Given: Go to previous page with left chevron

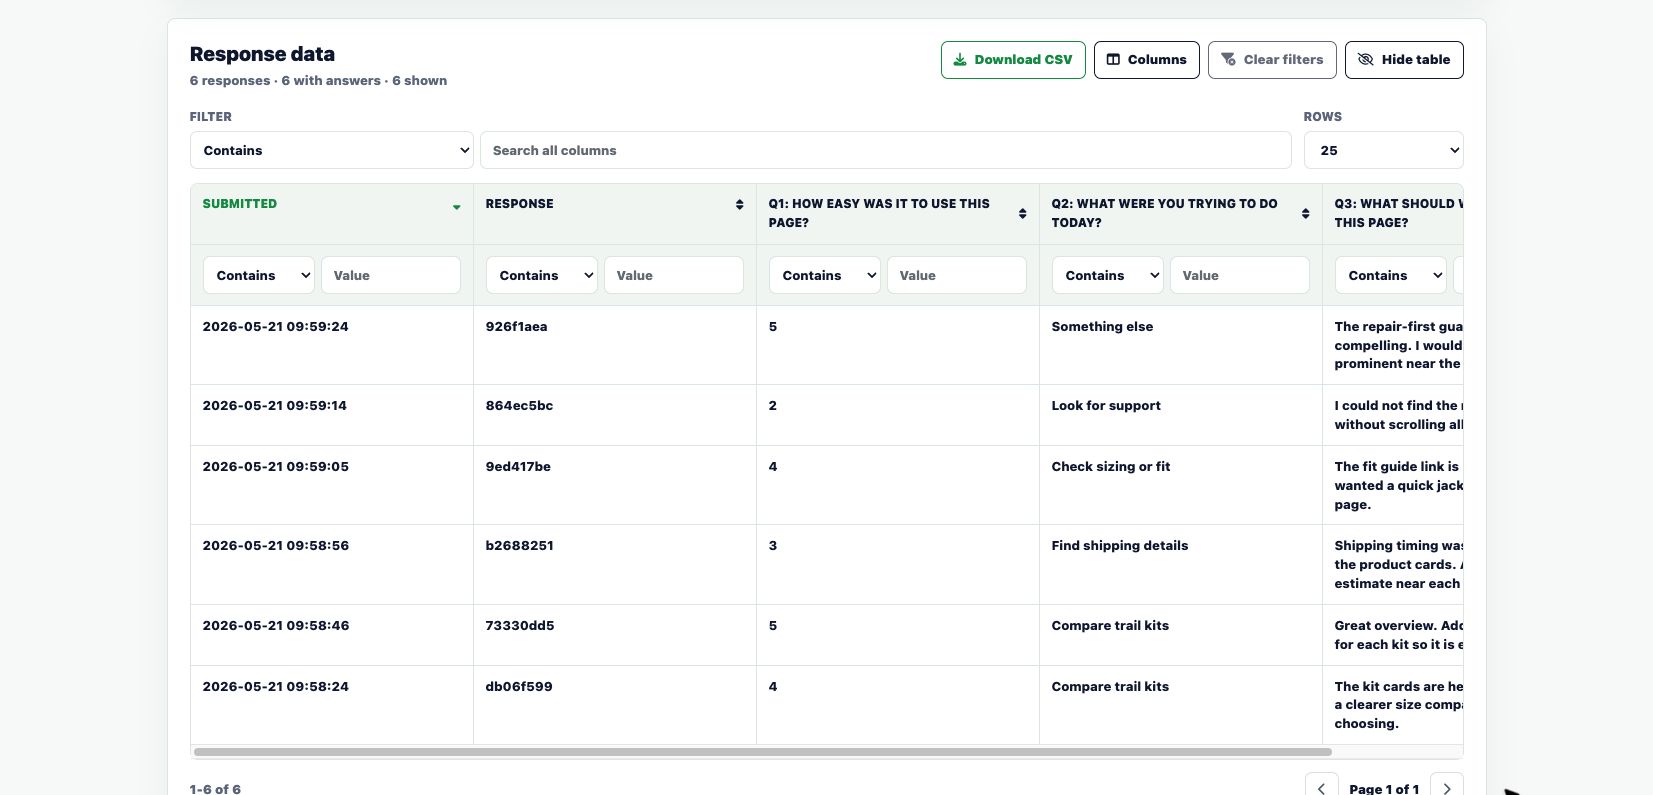Looking at the screenshot, I should tap(1321, 788).
